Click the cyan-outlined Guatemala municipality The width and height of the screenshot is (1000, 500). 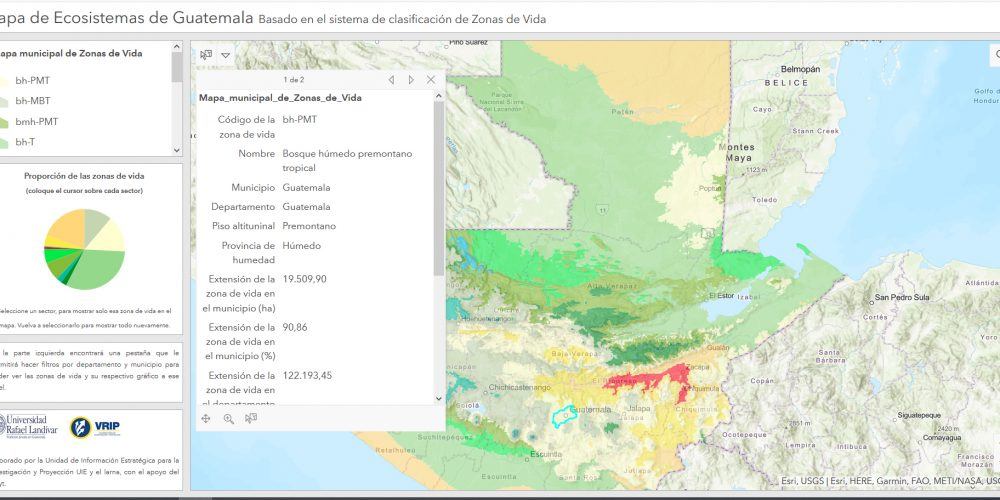point(564,416)
